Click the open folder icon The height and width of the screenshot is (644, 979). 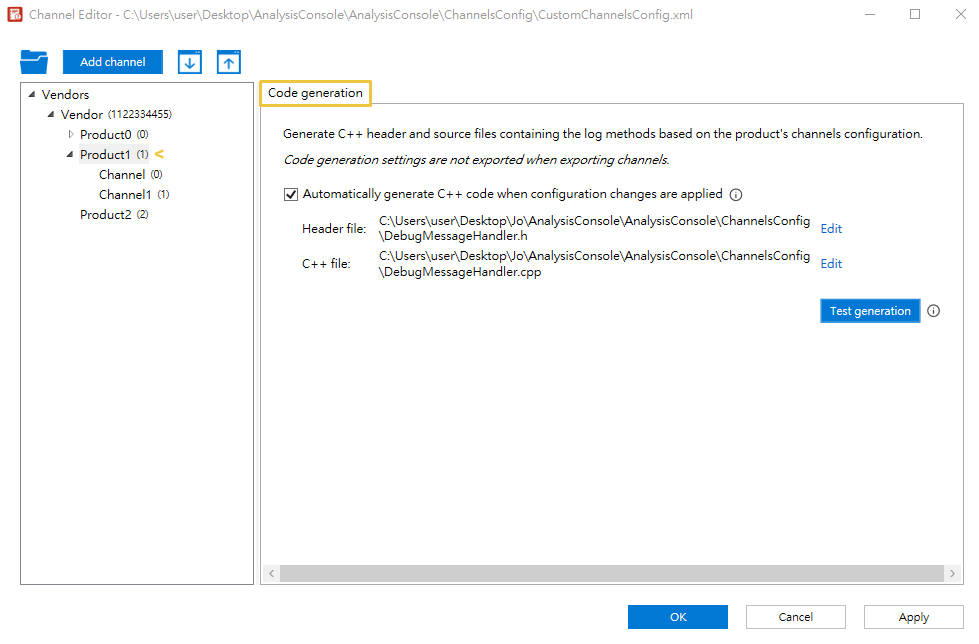point(34,62)
